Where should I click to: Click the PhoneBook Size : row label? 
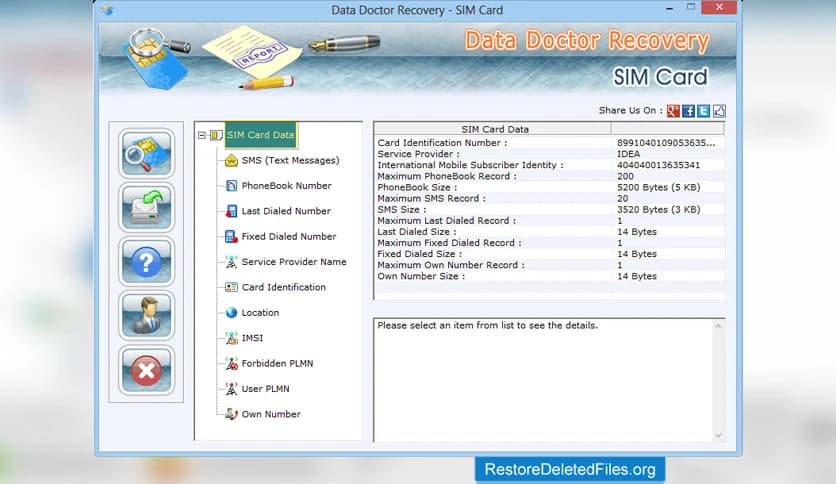(x=417, y=188)
